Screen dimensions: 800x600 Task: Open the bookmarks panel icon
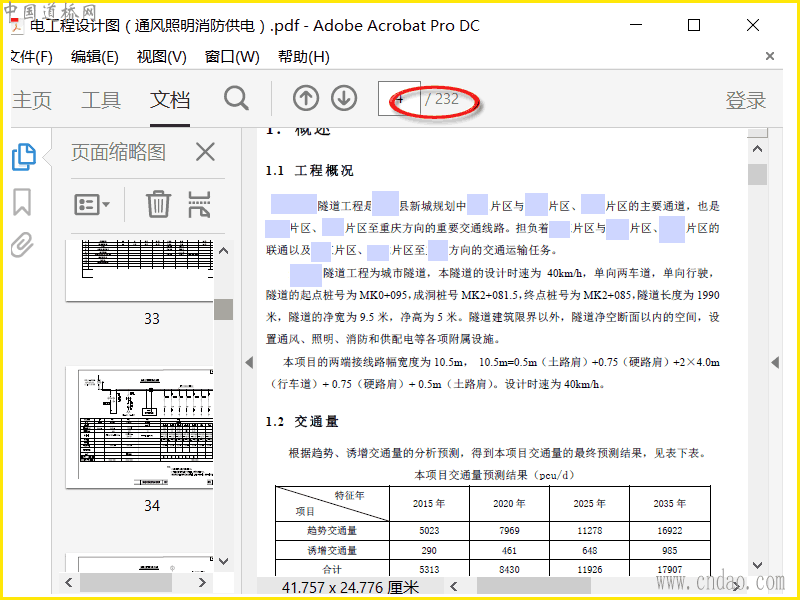[x=22, y=202]
